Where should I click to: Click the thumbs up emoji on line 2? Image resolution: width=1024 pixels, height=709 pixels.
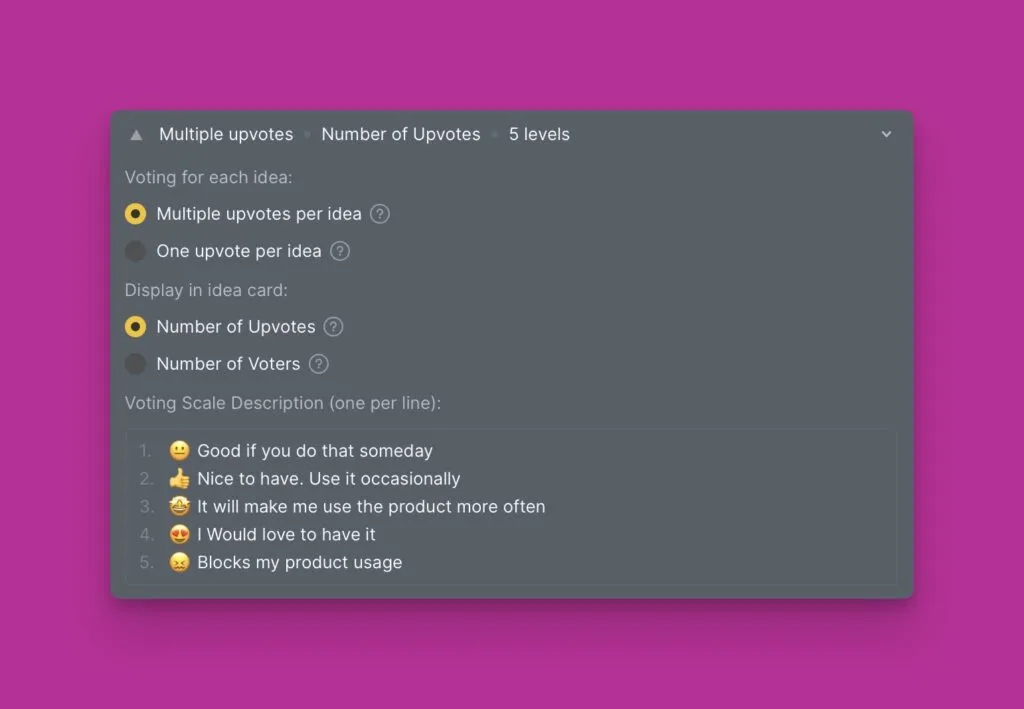click(179, 479)
